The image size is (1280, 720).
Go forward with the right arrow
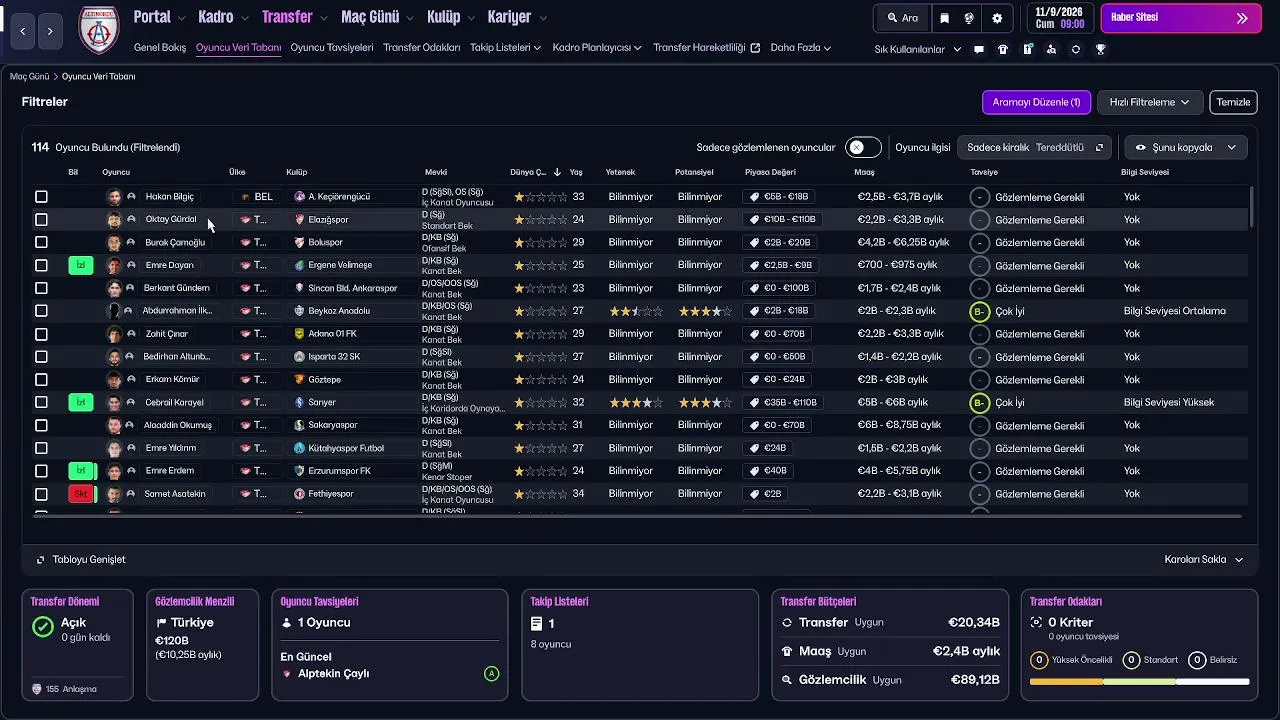pyautogui.click(x=50, y=31)
